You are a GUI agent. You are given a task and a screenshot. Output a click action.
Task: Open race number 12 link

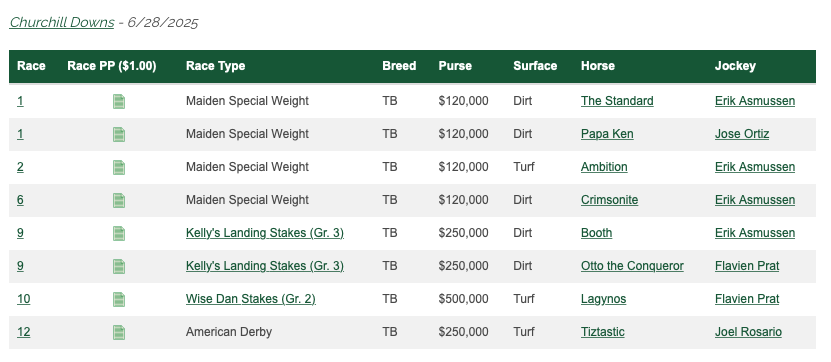[23, 332]
